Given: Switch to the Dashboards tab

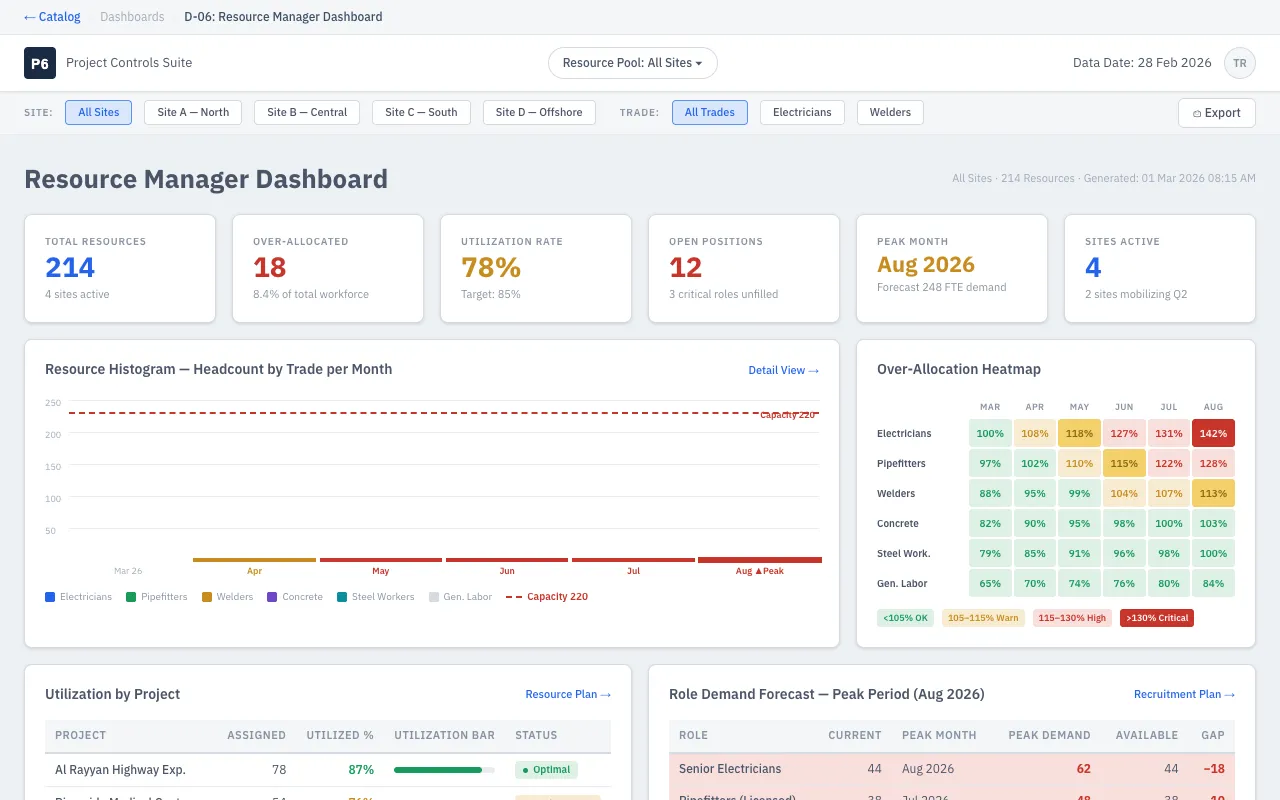Looking at the screenshot, I should pyautogui.click(x=133, y=16).
